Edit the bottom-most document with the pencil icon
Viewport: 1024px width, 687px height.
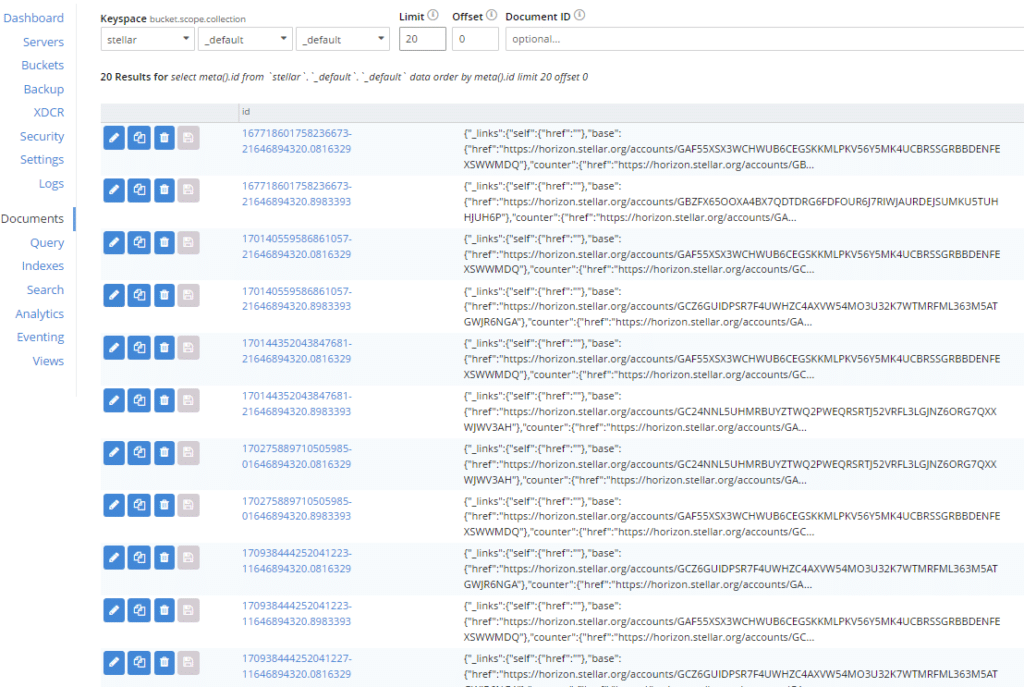click(113, 662)
